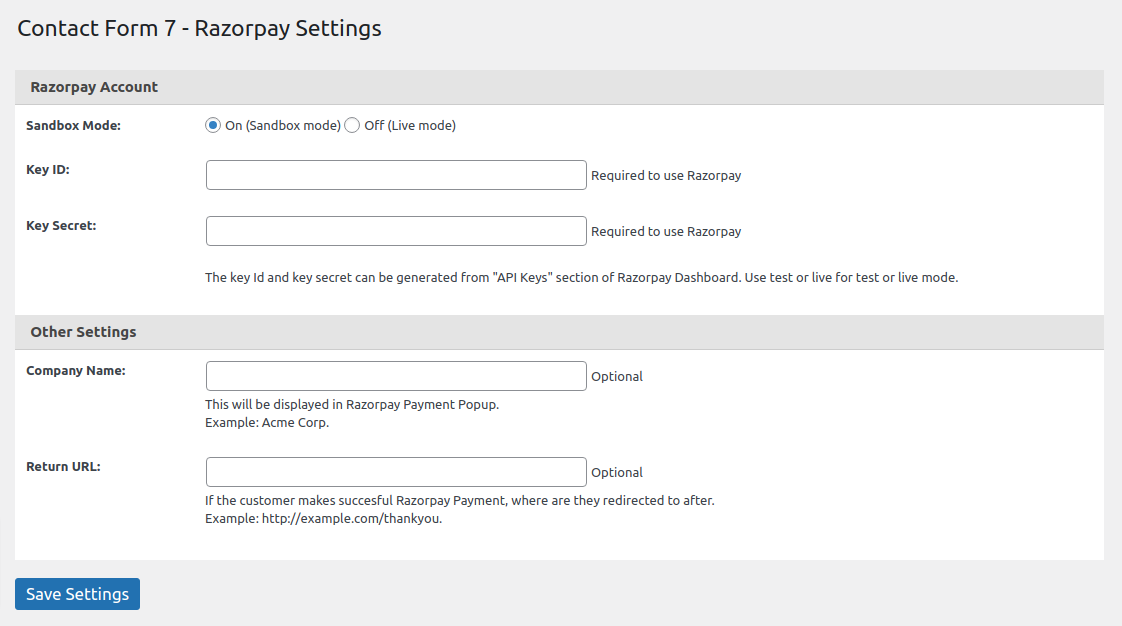
Task: Click the Save Settings button
Action: [77, 594]
